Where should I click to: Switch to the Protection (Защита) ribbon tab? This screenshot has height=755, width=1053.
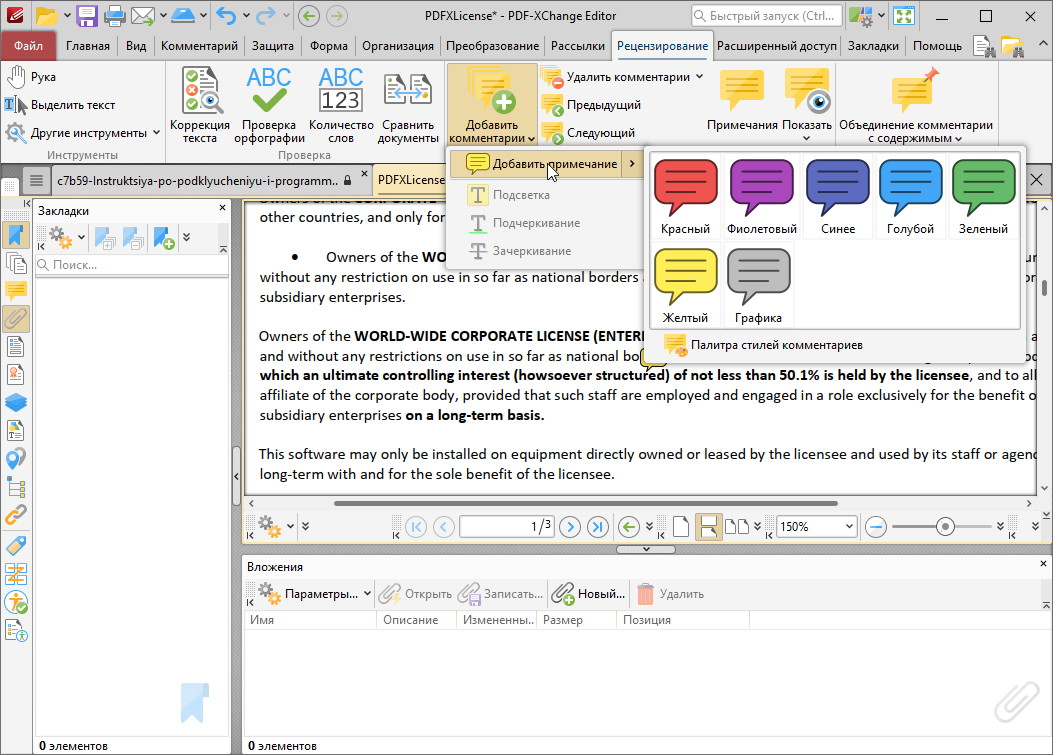[272, 46]
